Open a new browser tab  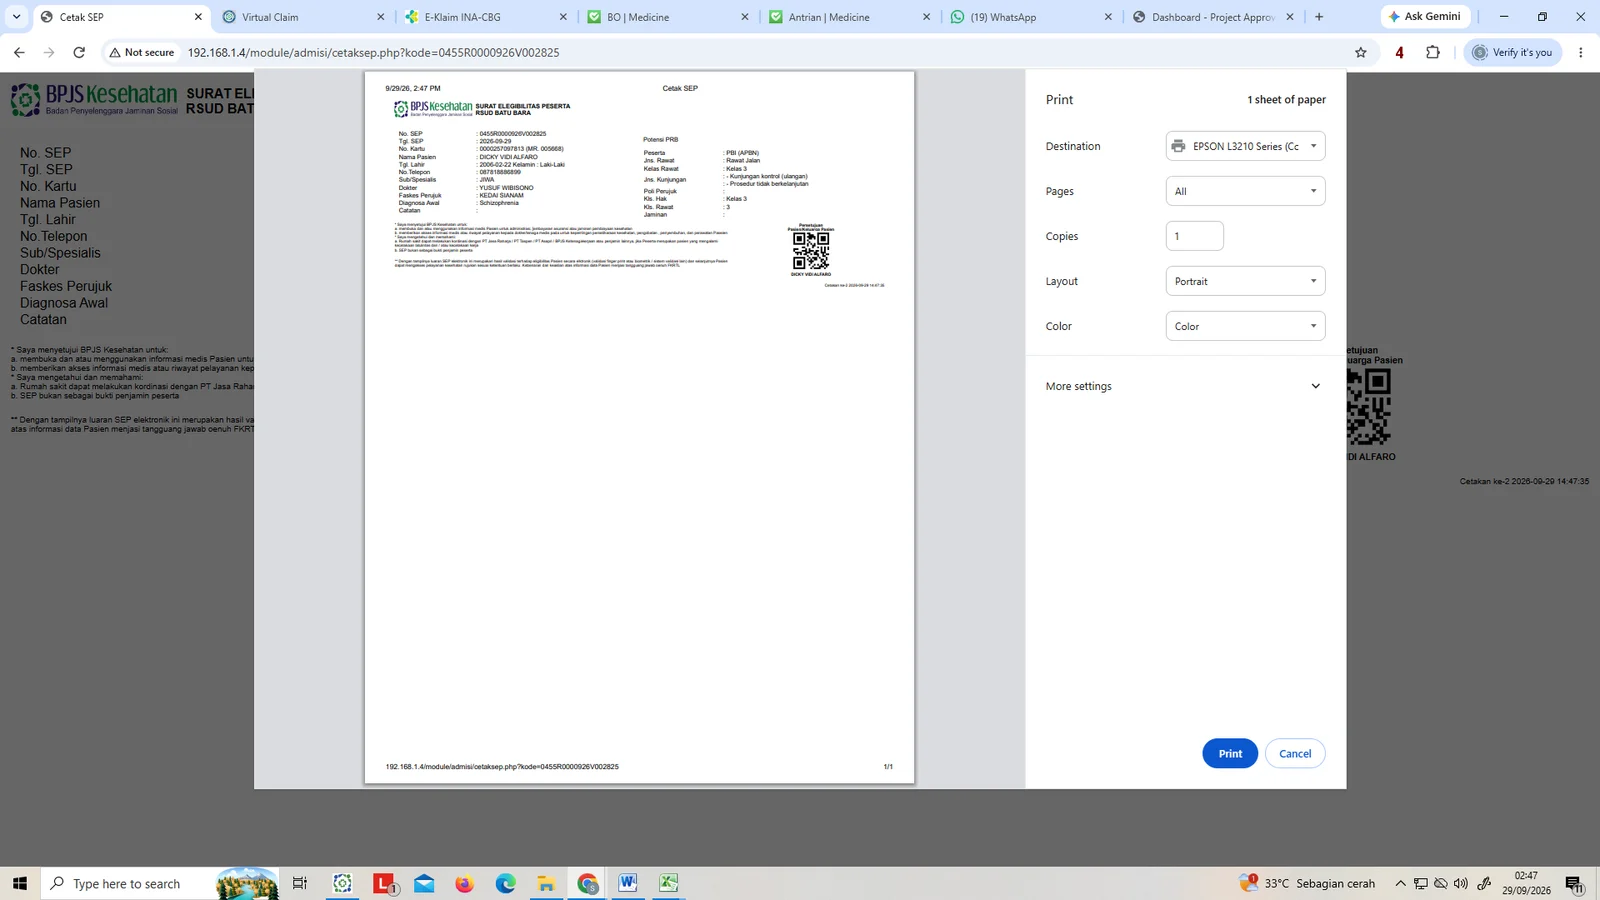pyautogui.click(x=1319, y=17)
